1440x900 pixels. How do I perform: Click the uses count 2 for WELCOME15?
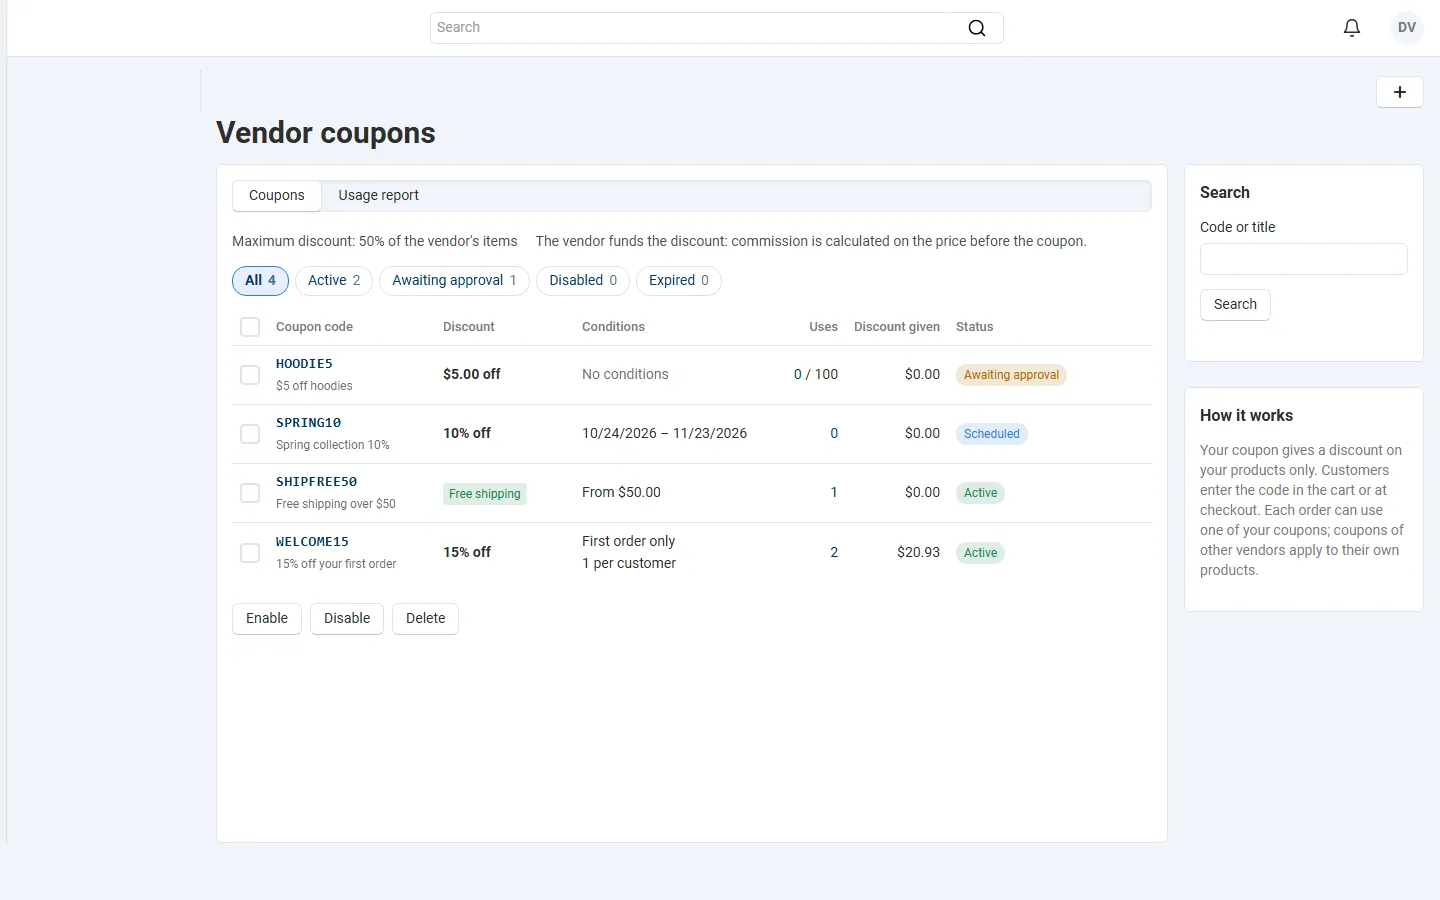pos(834,553)
